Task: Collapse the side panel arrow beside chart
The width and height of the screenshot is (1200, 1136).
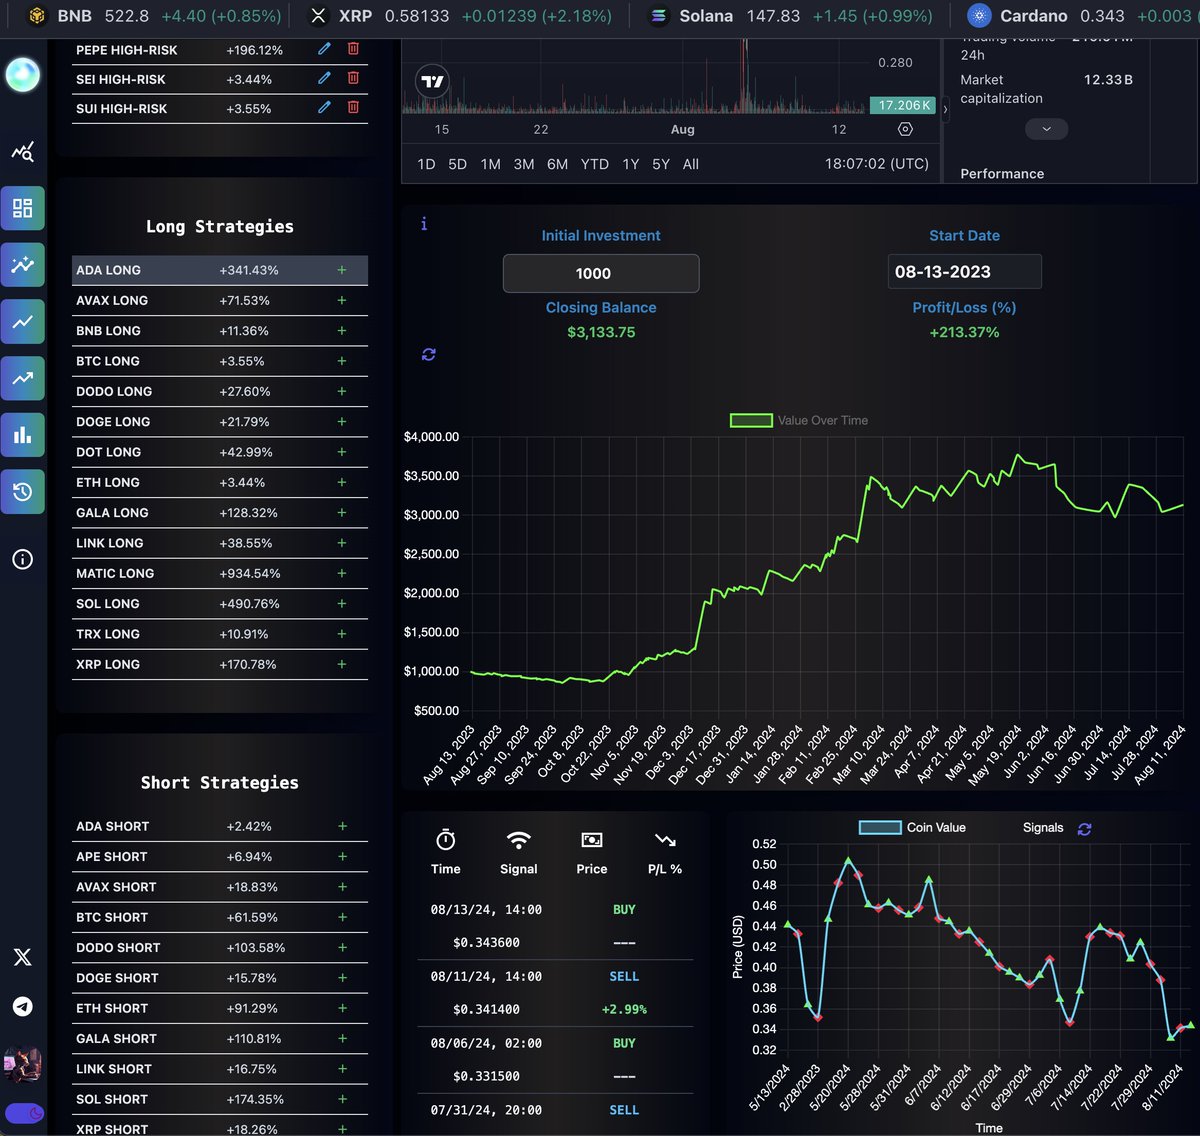Action: click(x=945, y=109)
